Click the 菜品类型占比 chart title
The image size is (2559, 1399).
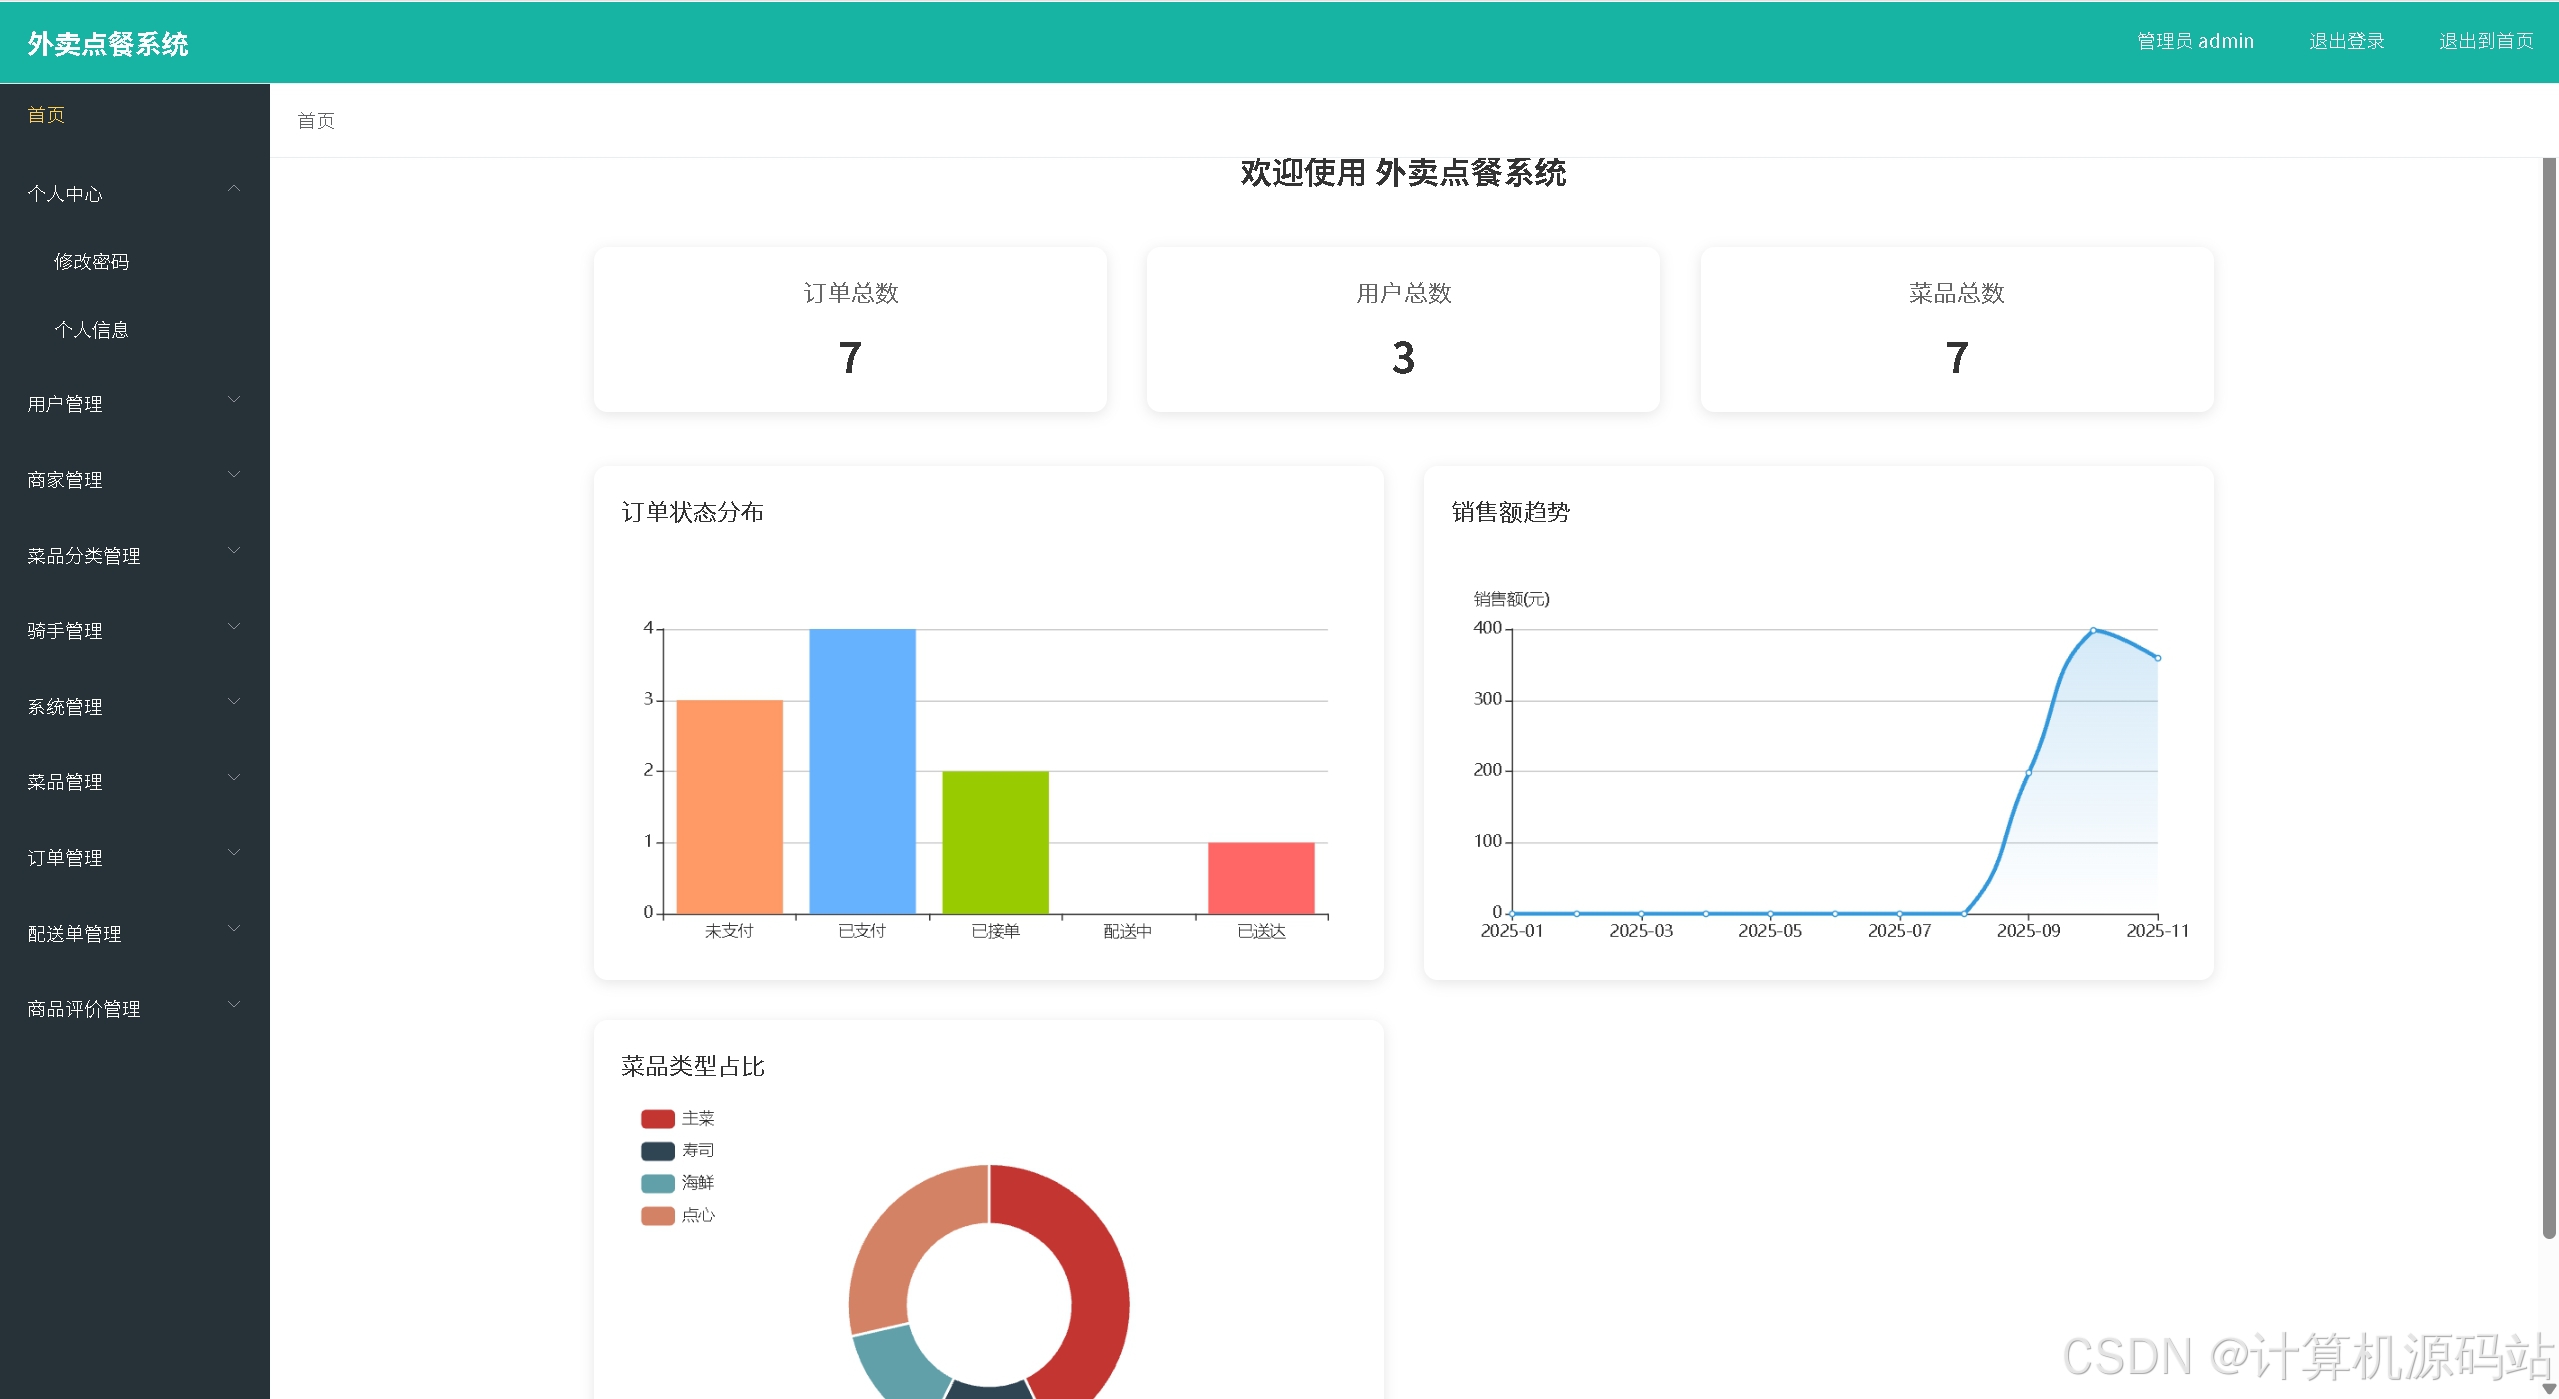click(692, 1066)
